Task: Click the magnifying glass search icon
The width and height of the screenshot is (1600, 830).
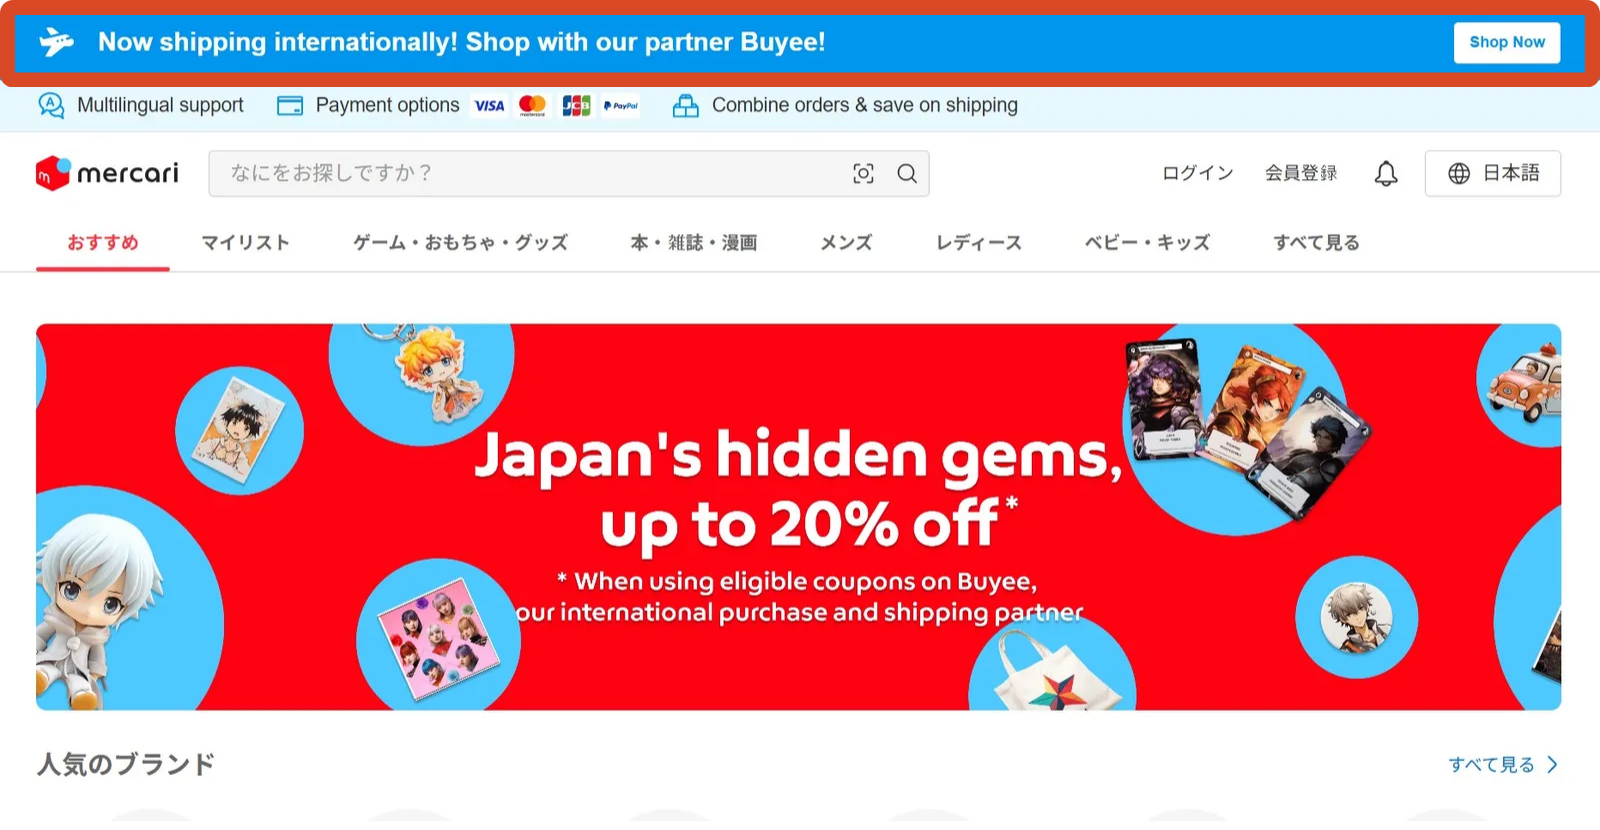Action: (907, 174)
